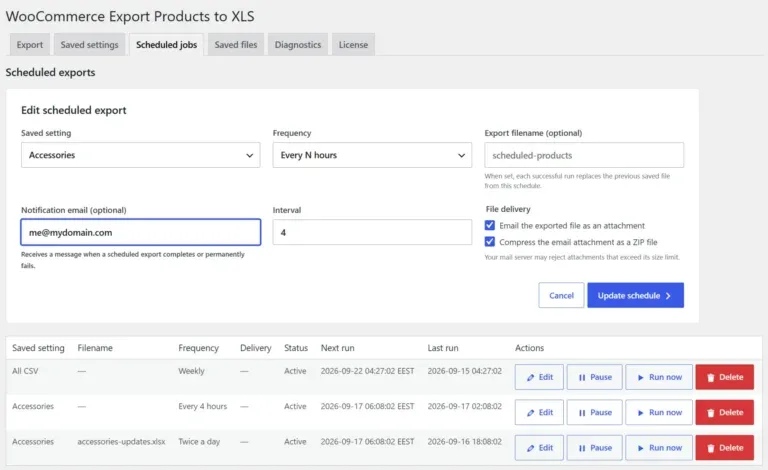Click last run 2026-09-15 04:27:02
Image resolution: width=768 pixels, height=470 pixels.
click(x=465, y=371)
